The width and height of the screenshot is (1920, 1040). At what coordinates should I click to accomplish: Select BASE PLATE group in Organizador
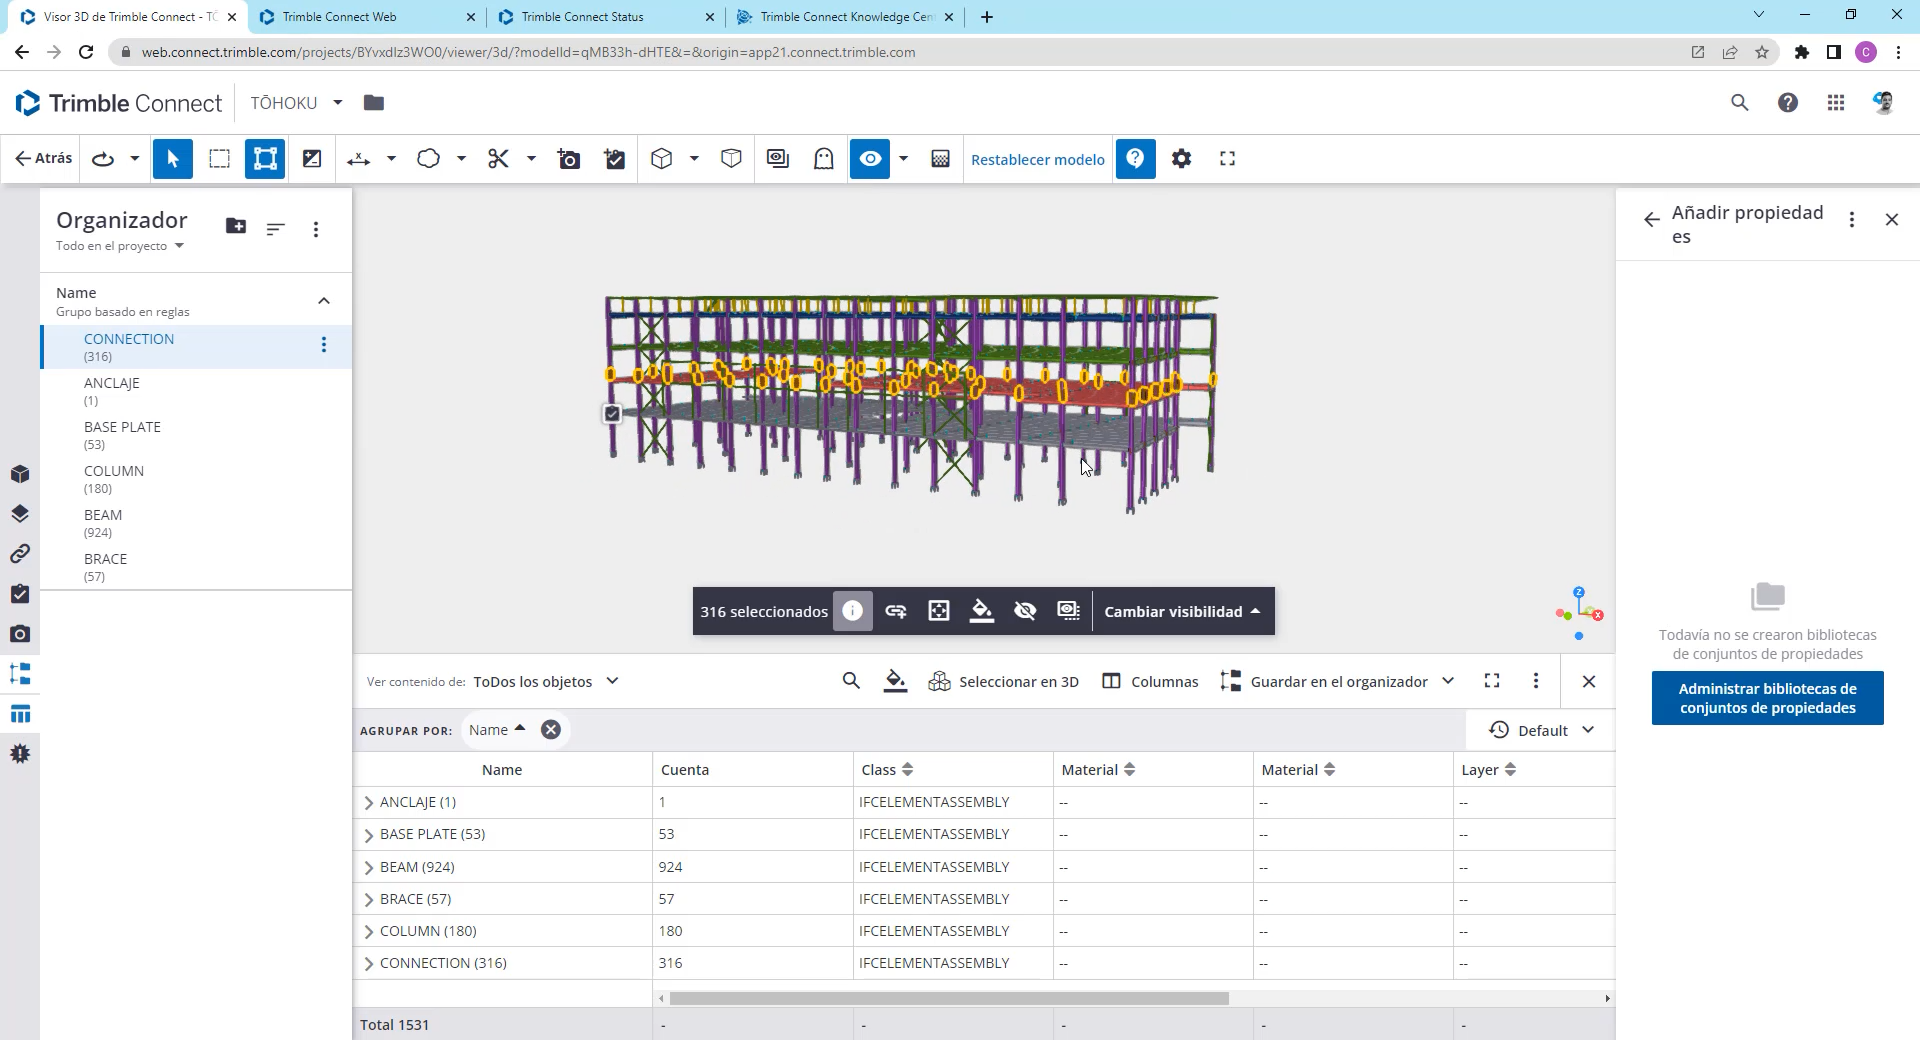(196, 435)
